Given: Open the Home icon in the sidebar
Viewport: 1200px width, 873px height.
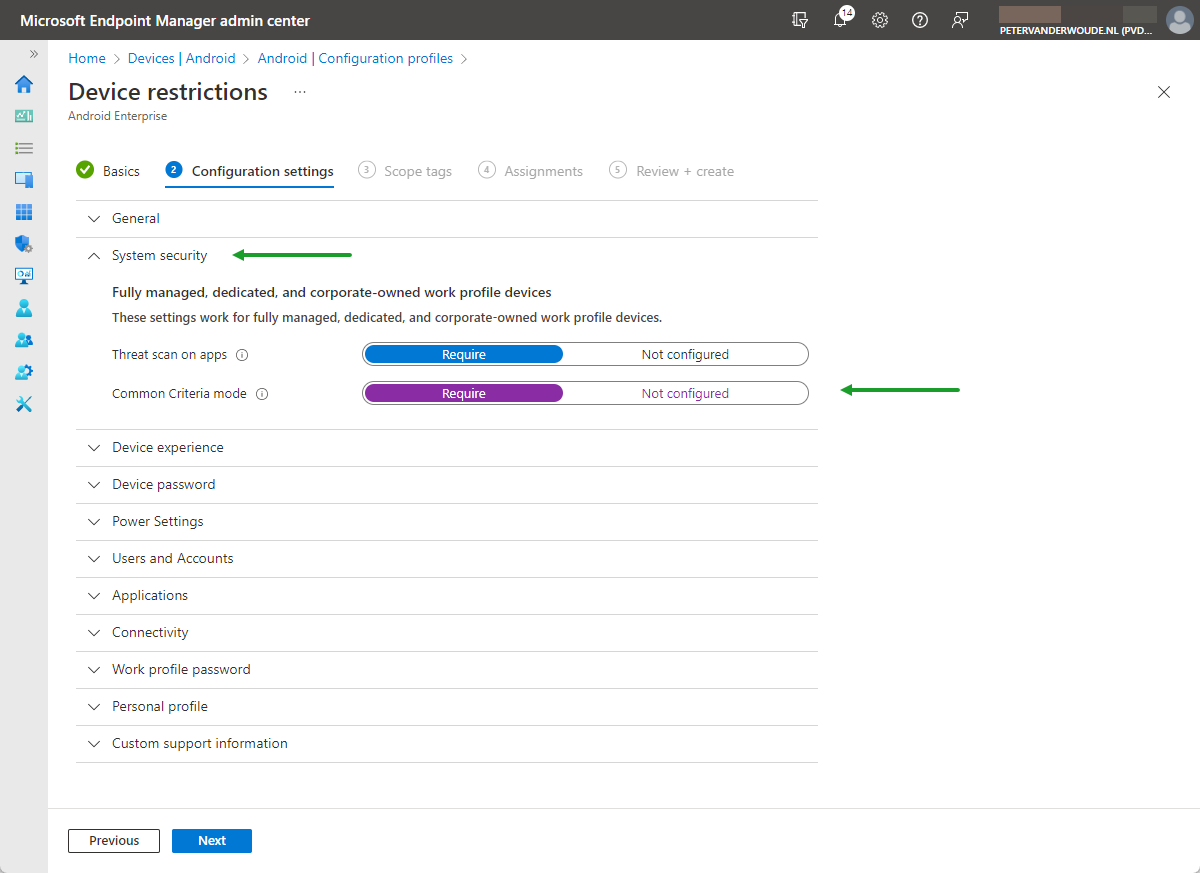Looking at the screenshot, I should (x=23, y=84).
